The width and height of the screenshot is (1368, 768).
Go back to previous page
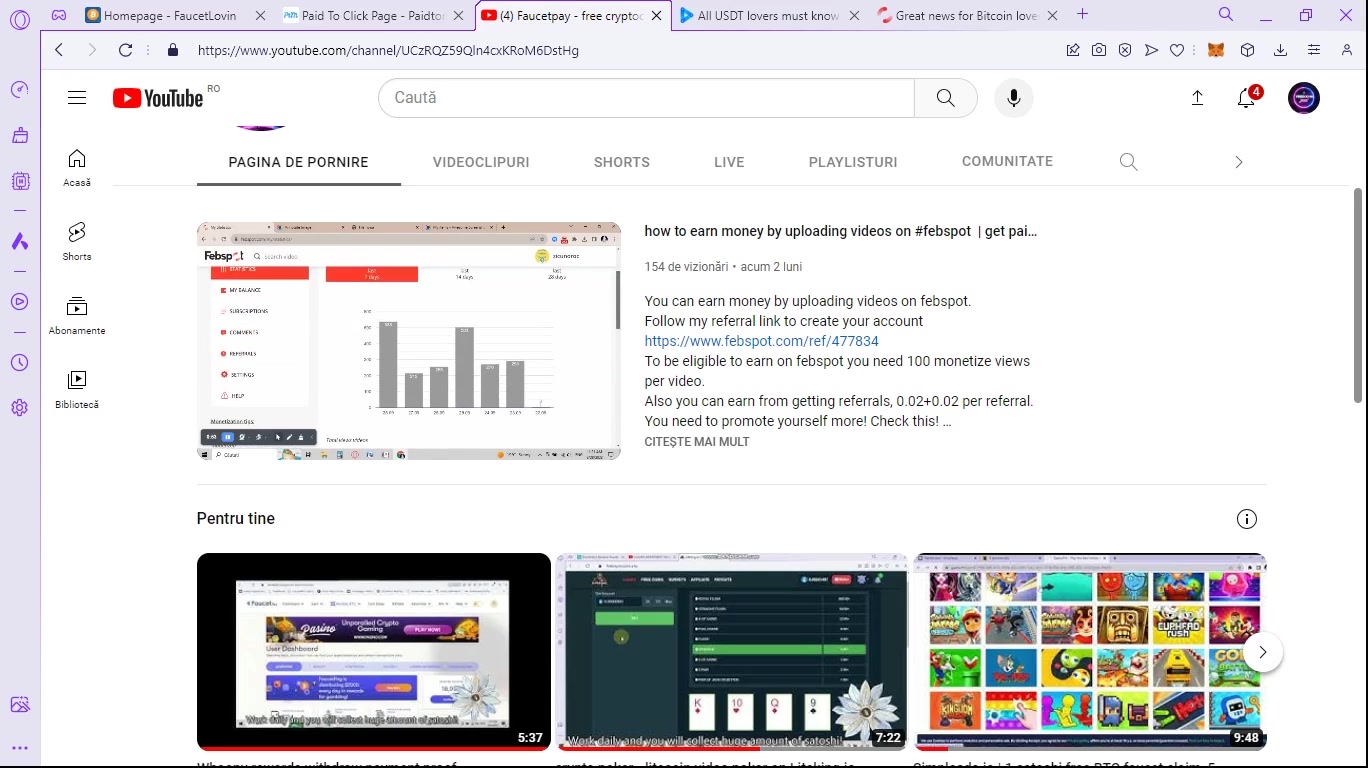(59, 50)
